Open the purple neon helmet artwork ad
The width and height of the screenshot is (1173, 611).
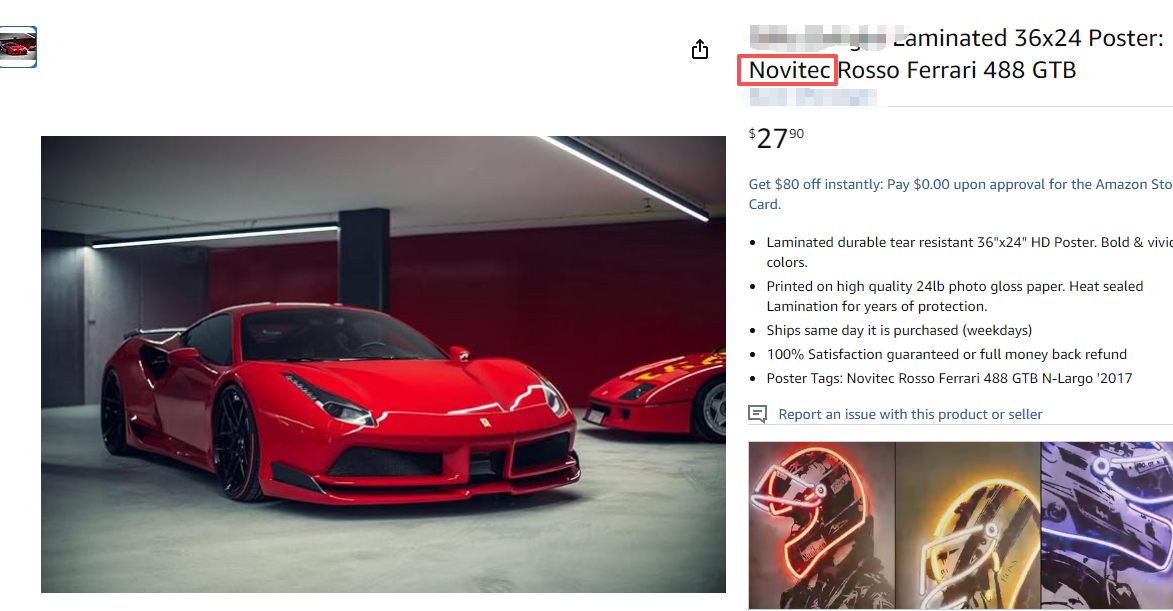coord(1106,525)
